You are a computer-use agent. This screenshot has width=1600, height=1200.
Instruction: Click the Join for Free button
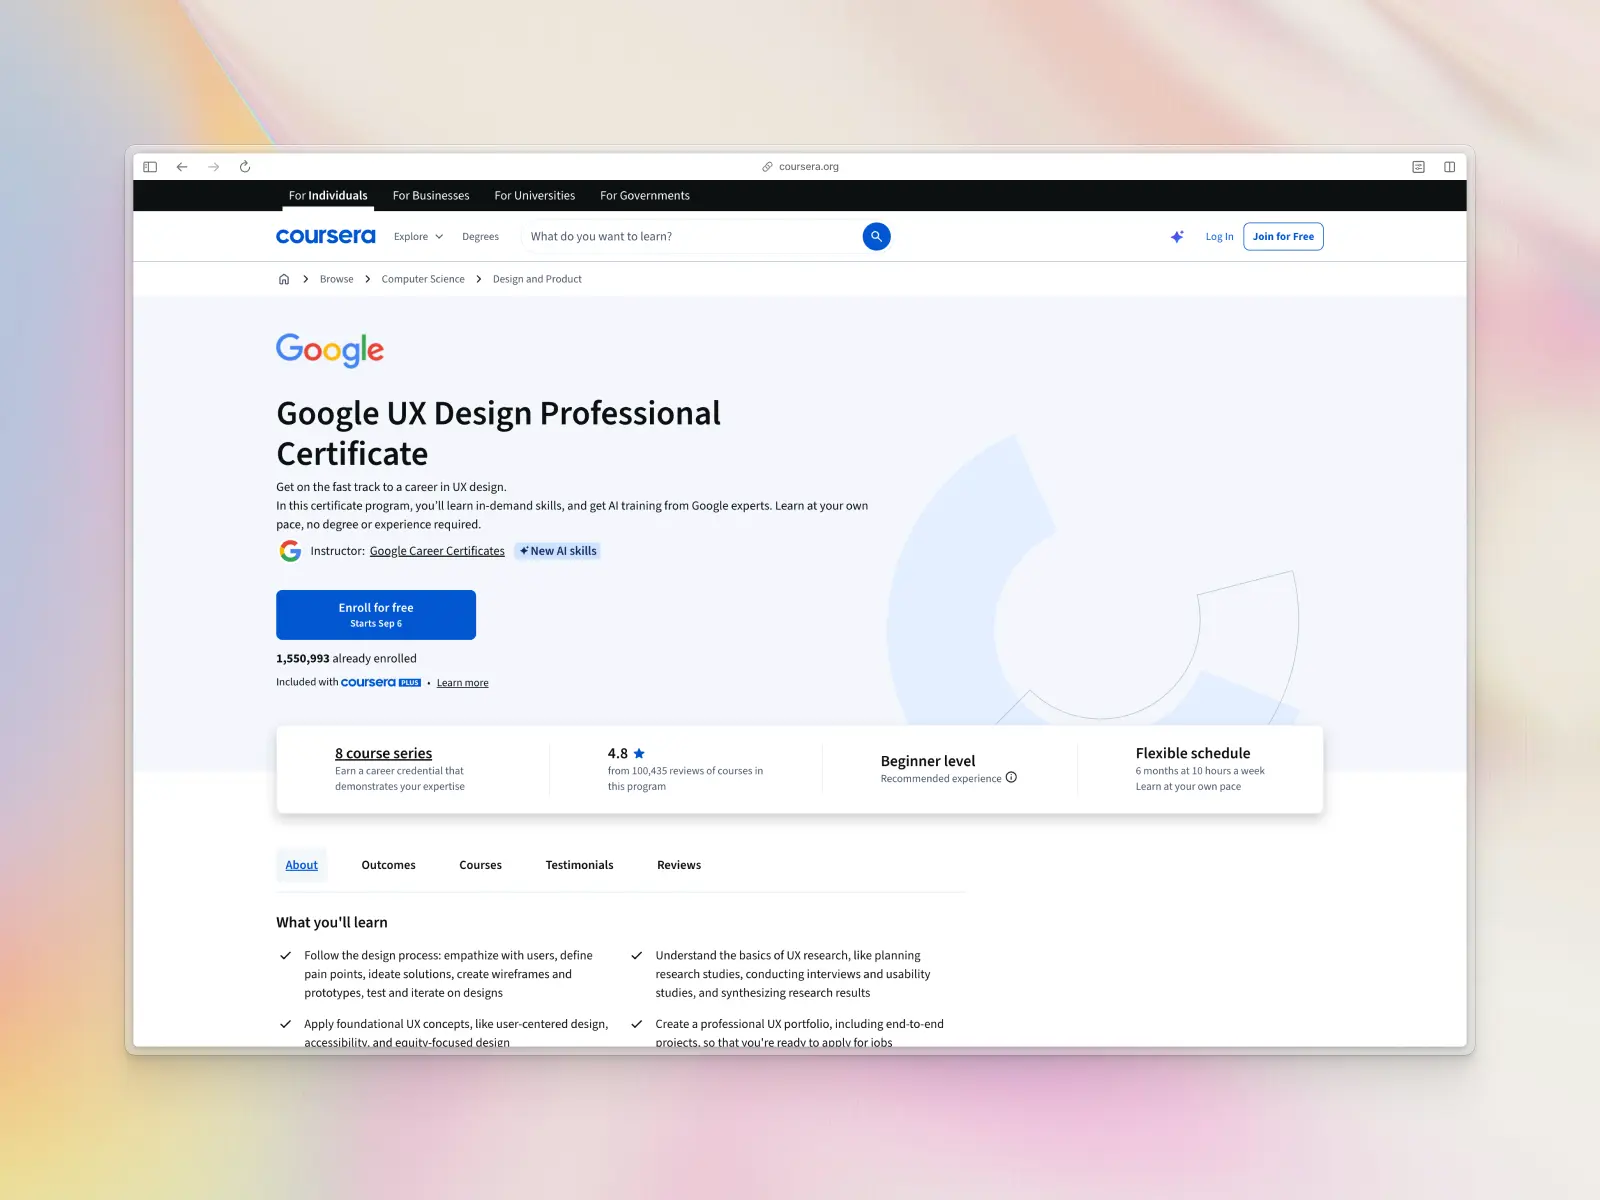coord(1283,236)
